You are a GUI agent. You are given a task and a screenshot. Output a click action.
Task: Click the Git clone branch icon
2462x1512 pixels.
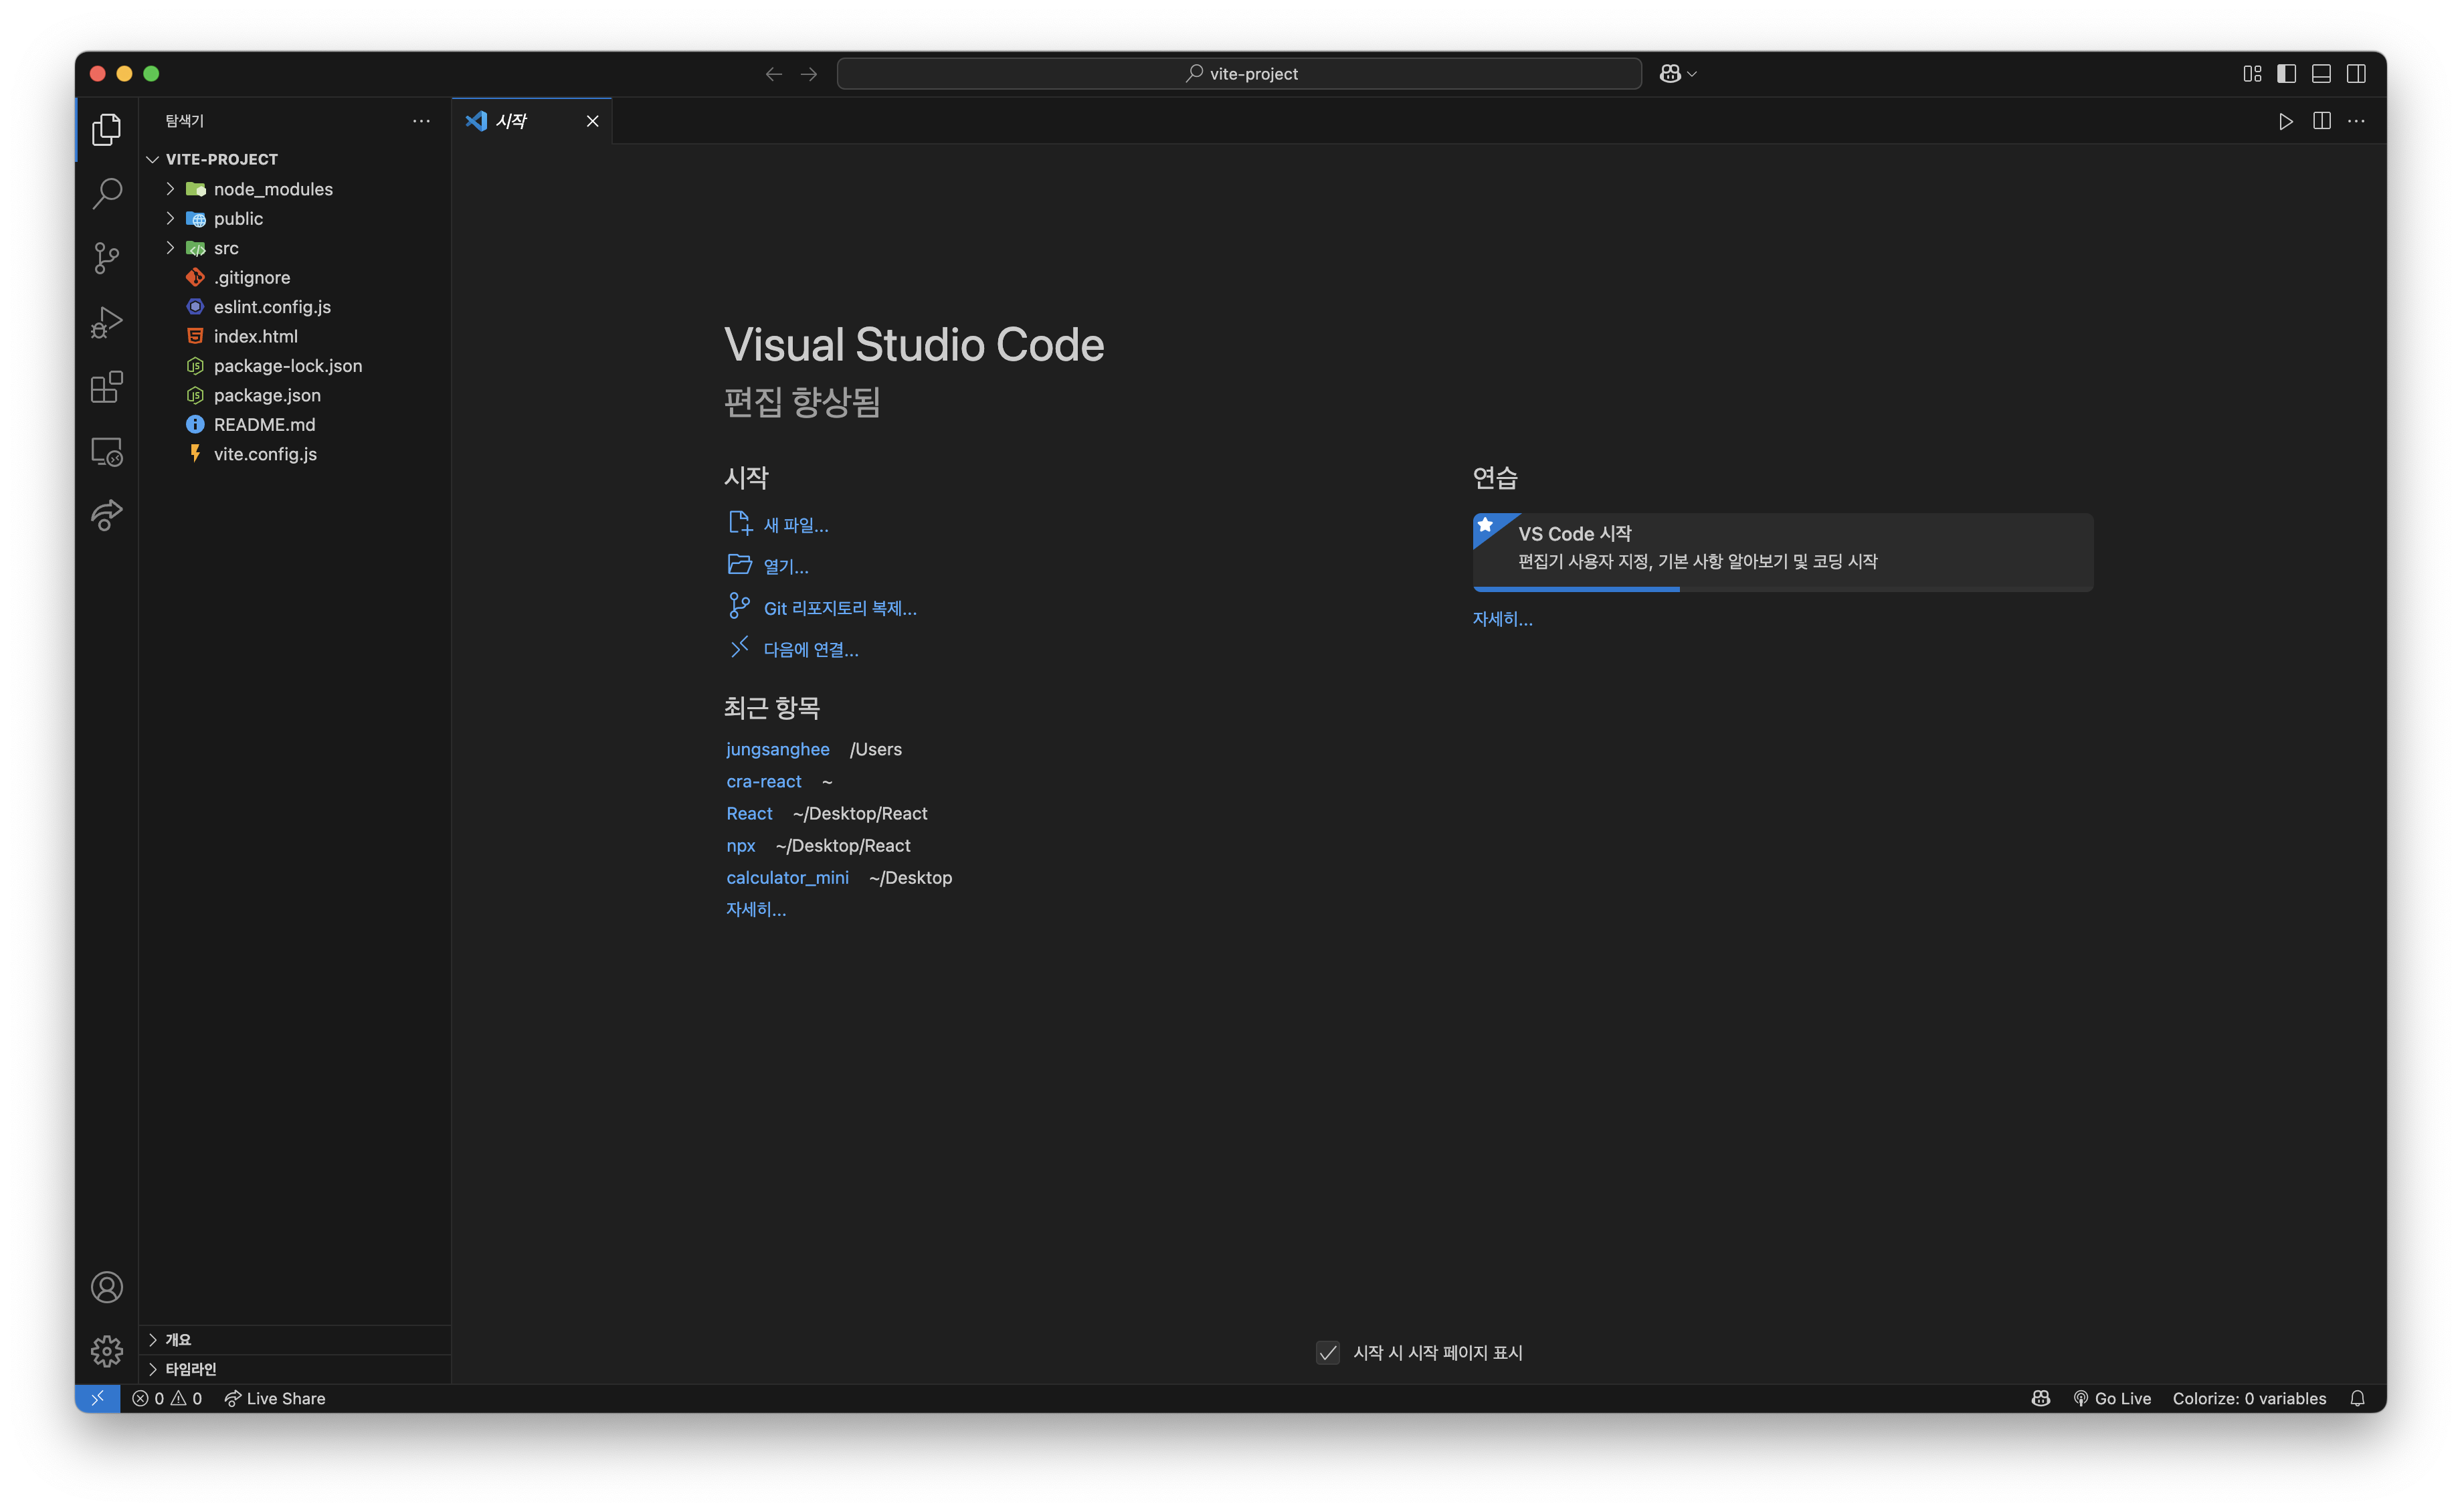pos(740,606)
